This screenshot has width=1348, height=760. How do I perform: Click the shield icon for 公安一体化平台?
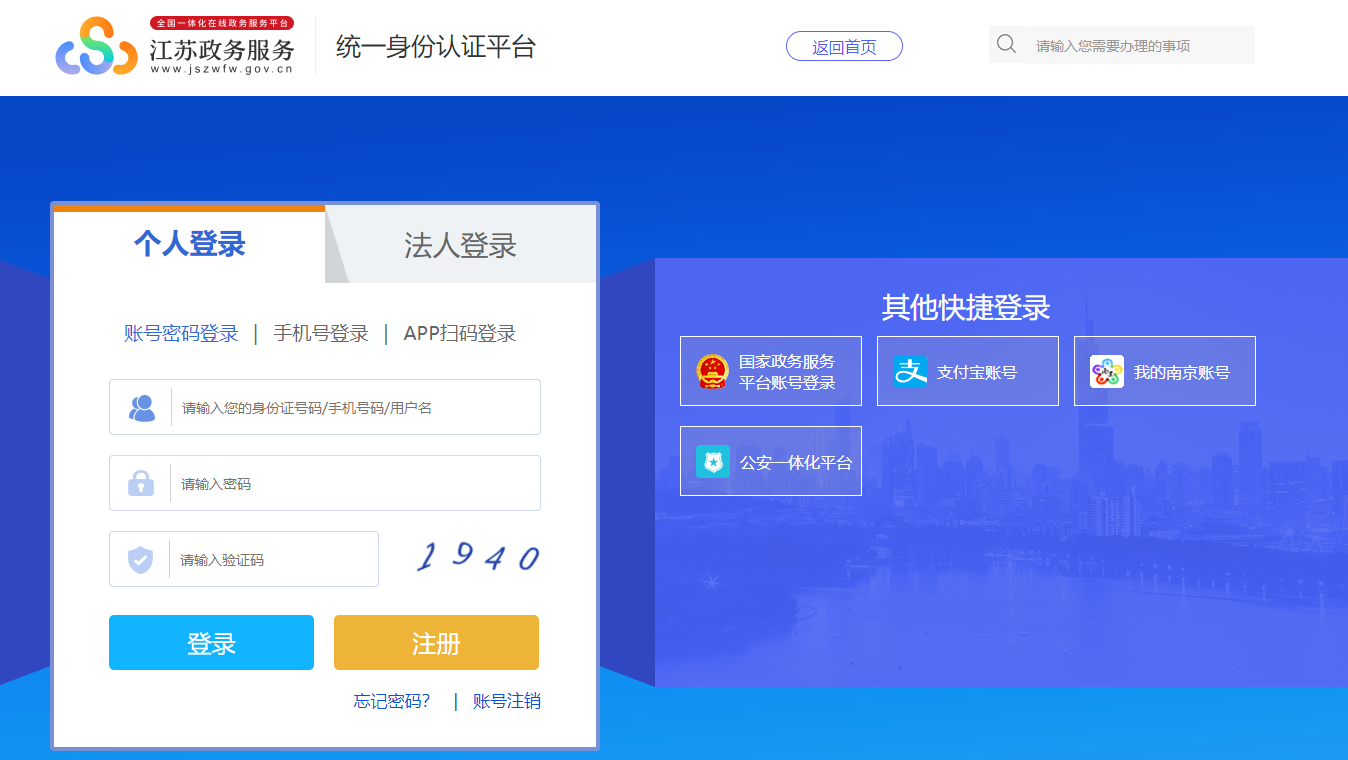(x=712, y=460)
